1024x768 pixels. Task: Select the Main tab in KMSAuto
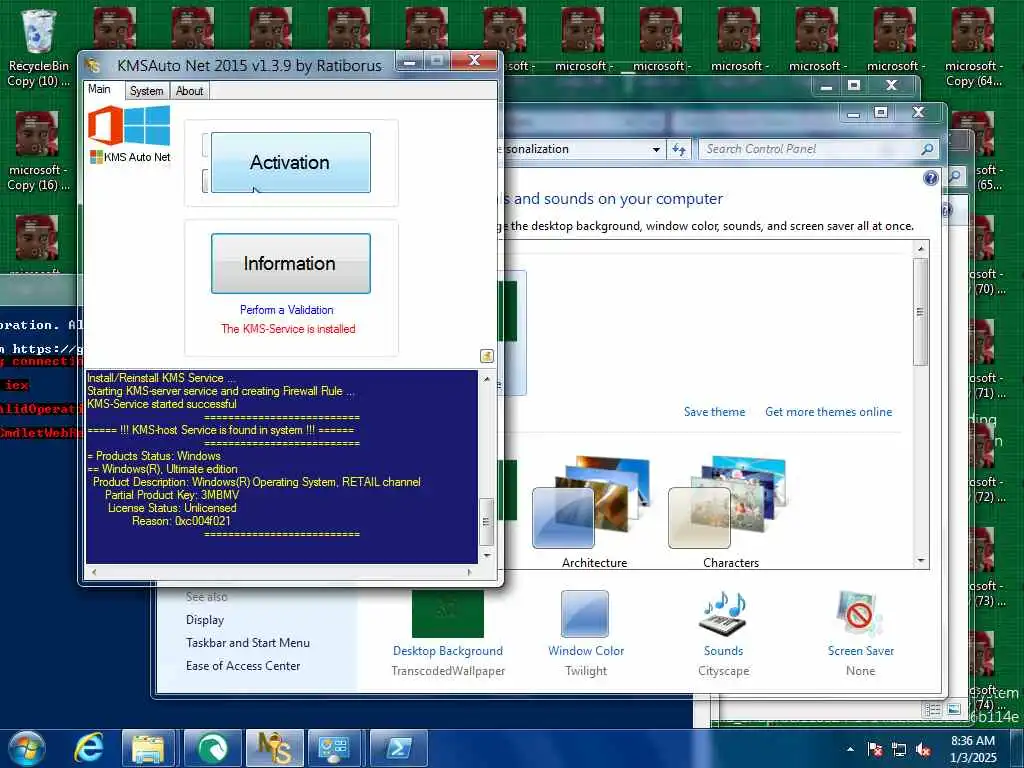99,89
